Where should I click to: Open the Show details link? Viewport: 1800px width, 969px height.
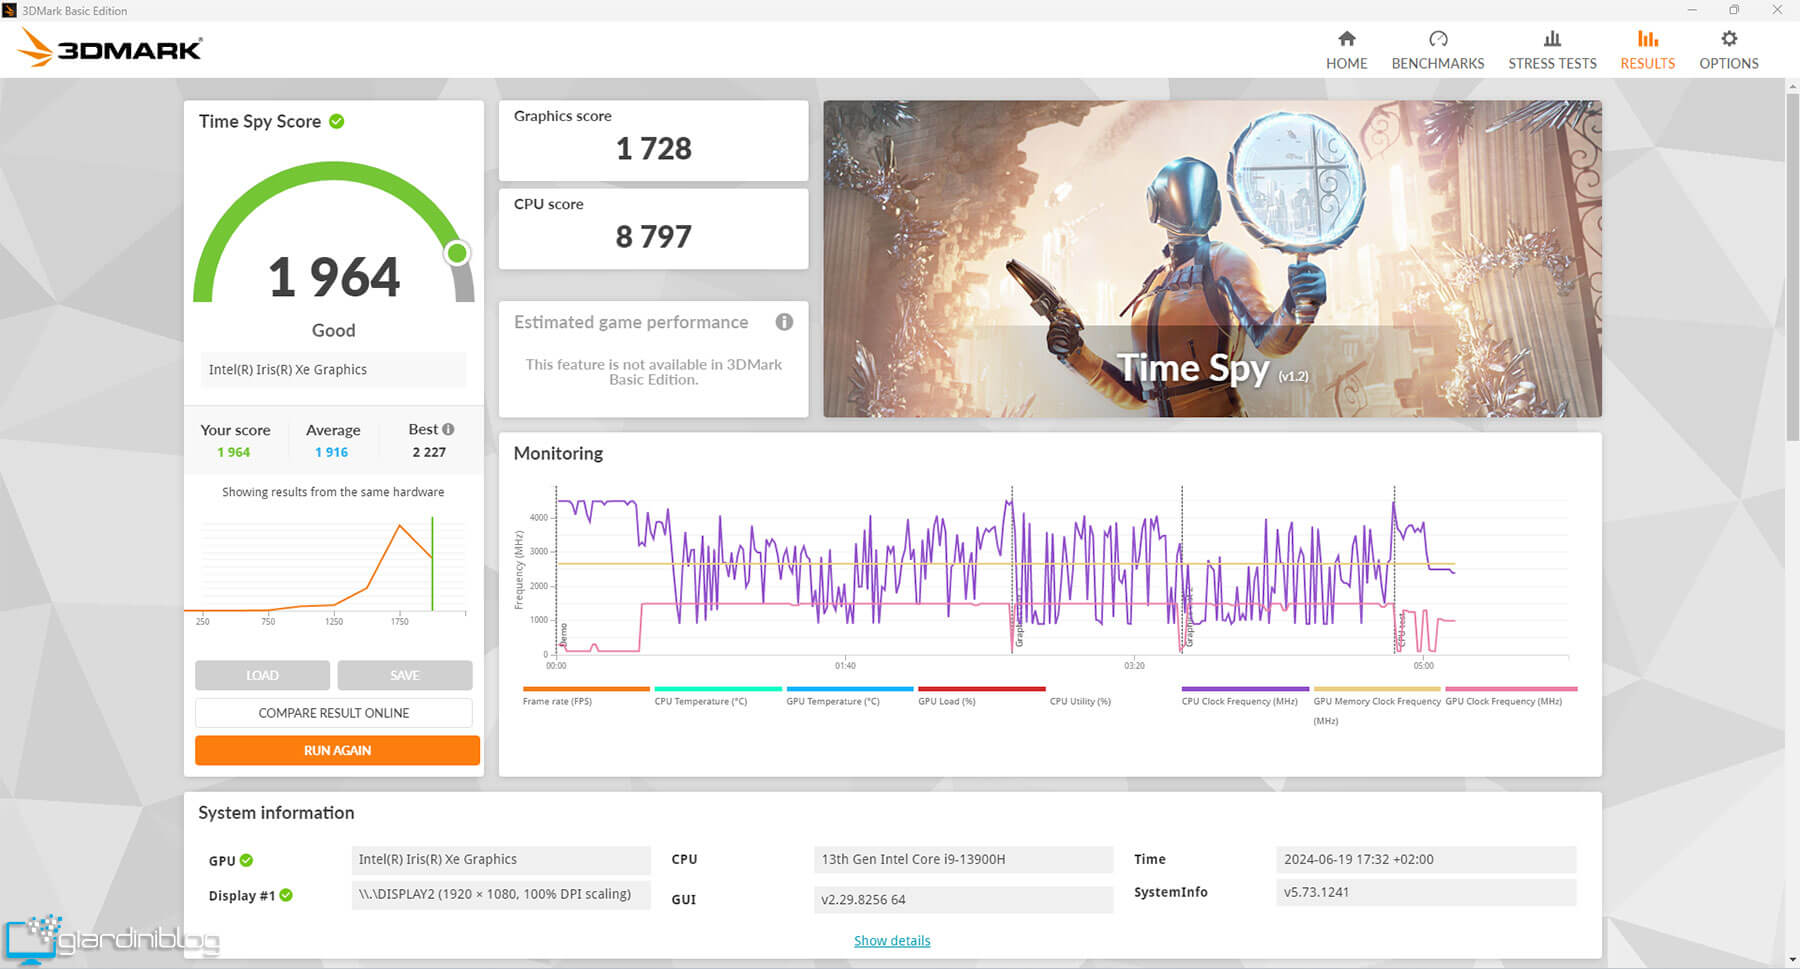point(892,941)
